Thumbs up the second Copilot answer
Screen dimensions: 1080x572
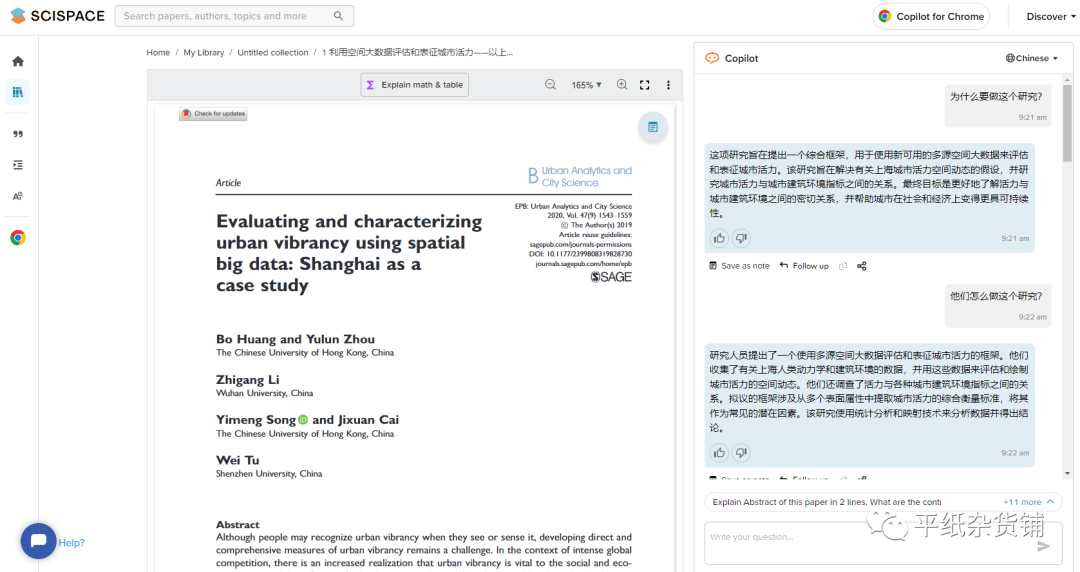click(x=719, y=453)
